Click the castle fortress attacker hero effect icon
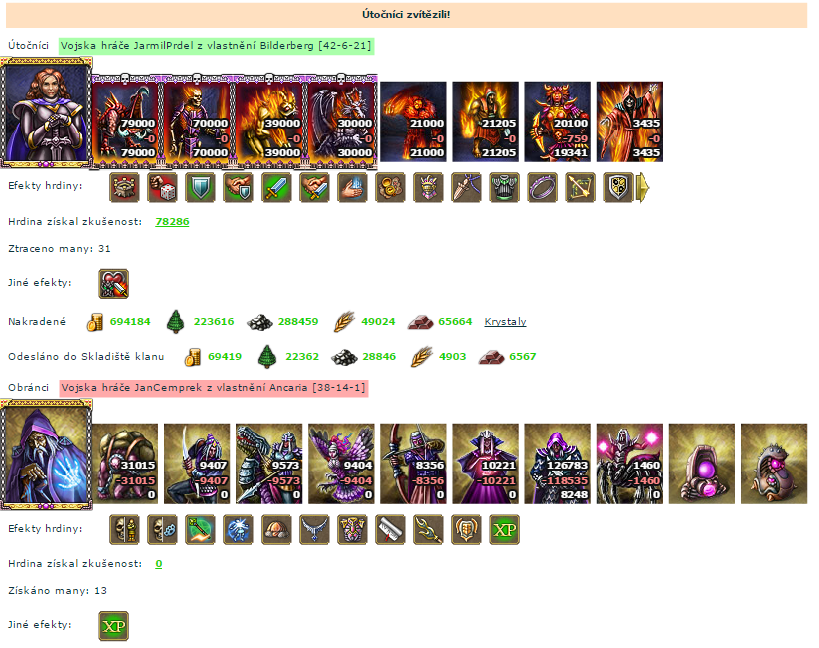Screen dimensions: 819x648 pos(124,187)
